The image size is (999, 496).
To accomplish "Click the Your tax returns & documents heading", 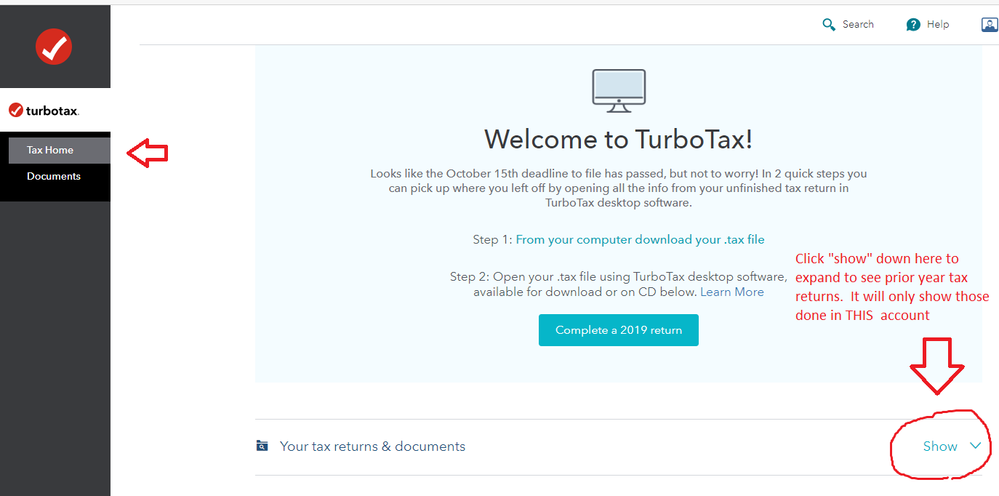I will click(372, 446).
